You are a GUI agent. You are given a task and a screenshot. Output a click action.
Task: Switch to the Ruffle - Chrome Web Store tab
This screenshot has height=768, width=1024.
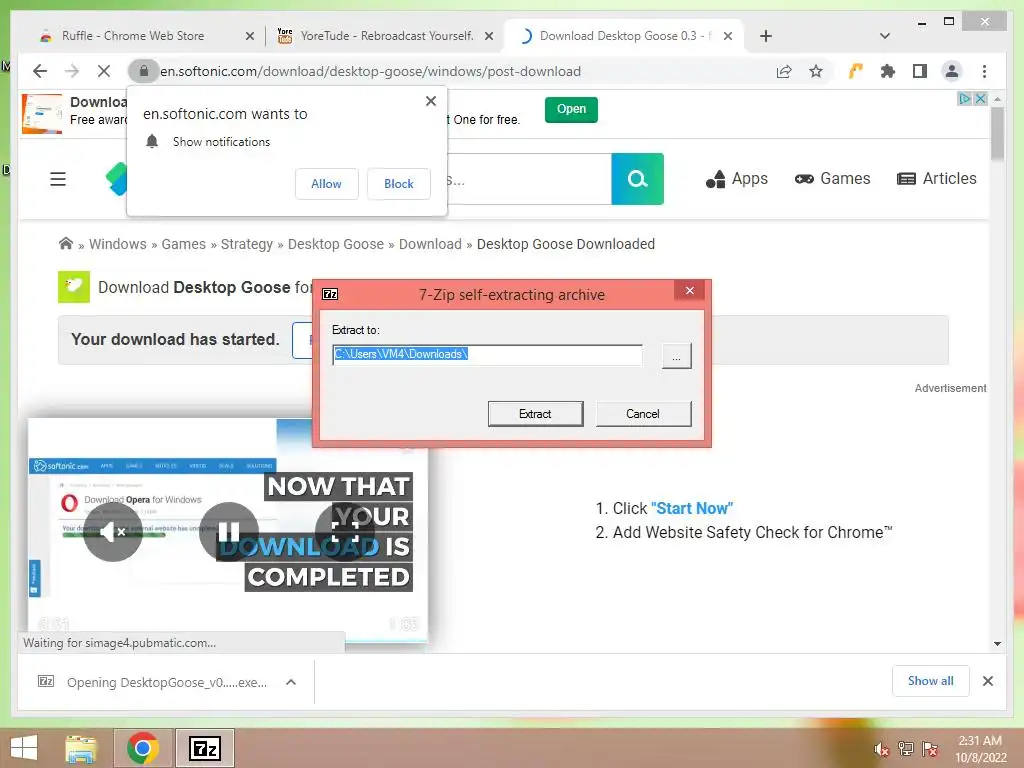click(133, 36)
